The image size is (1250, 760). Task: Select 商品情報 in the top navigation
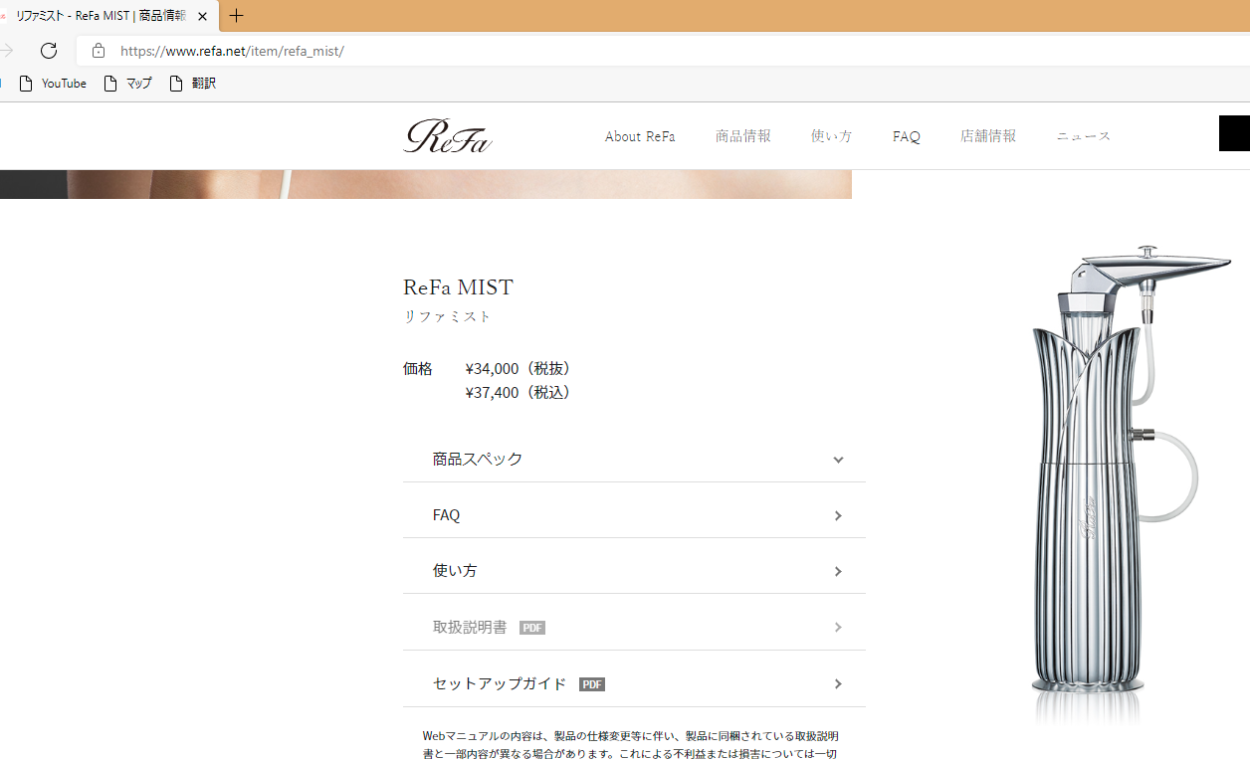pyautogui.click(x=743, y=136)
